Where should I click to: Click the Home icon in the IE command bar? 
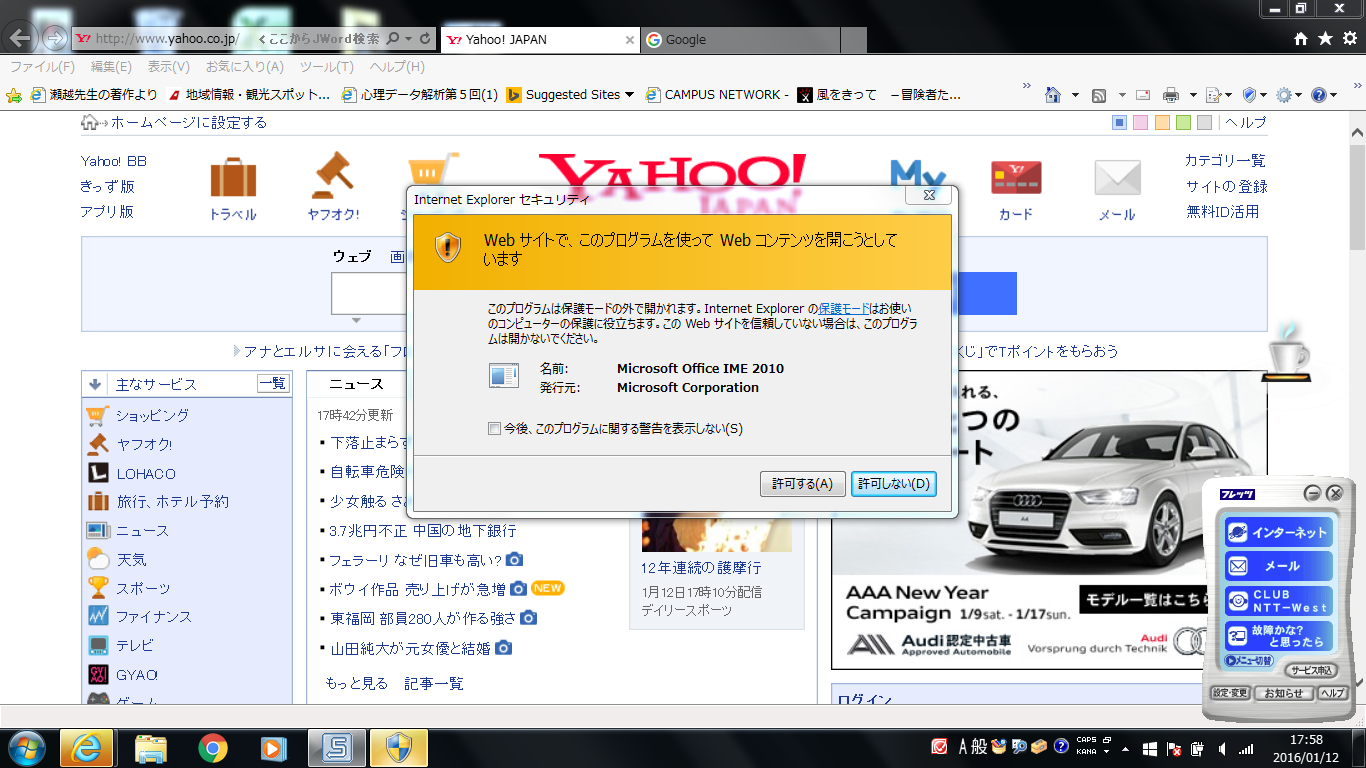[1052, 95]
